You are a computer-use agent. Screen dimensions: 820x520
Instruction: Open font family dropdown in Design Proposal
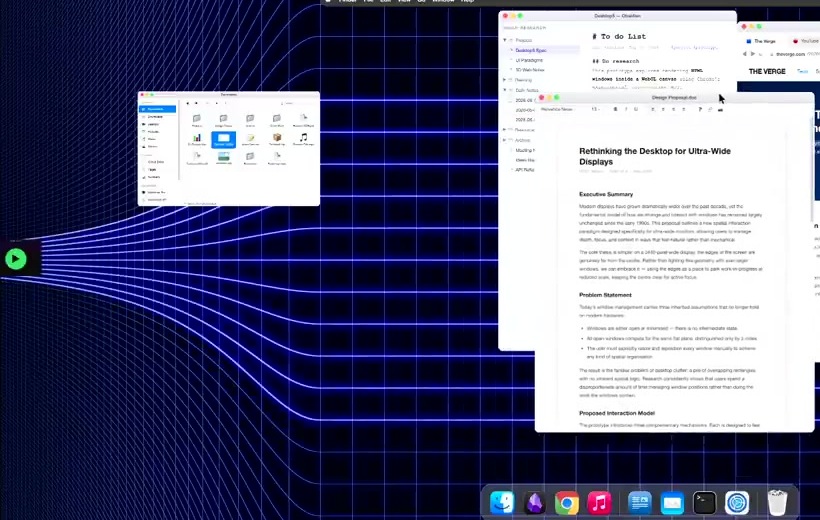(x=559, y=109)
